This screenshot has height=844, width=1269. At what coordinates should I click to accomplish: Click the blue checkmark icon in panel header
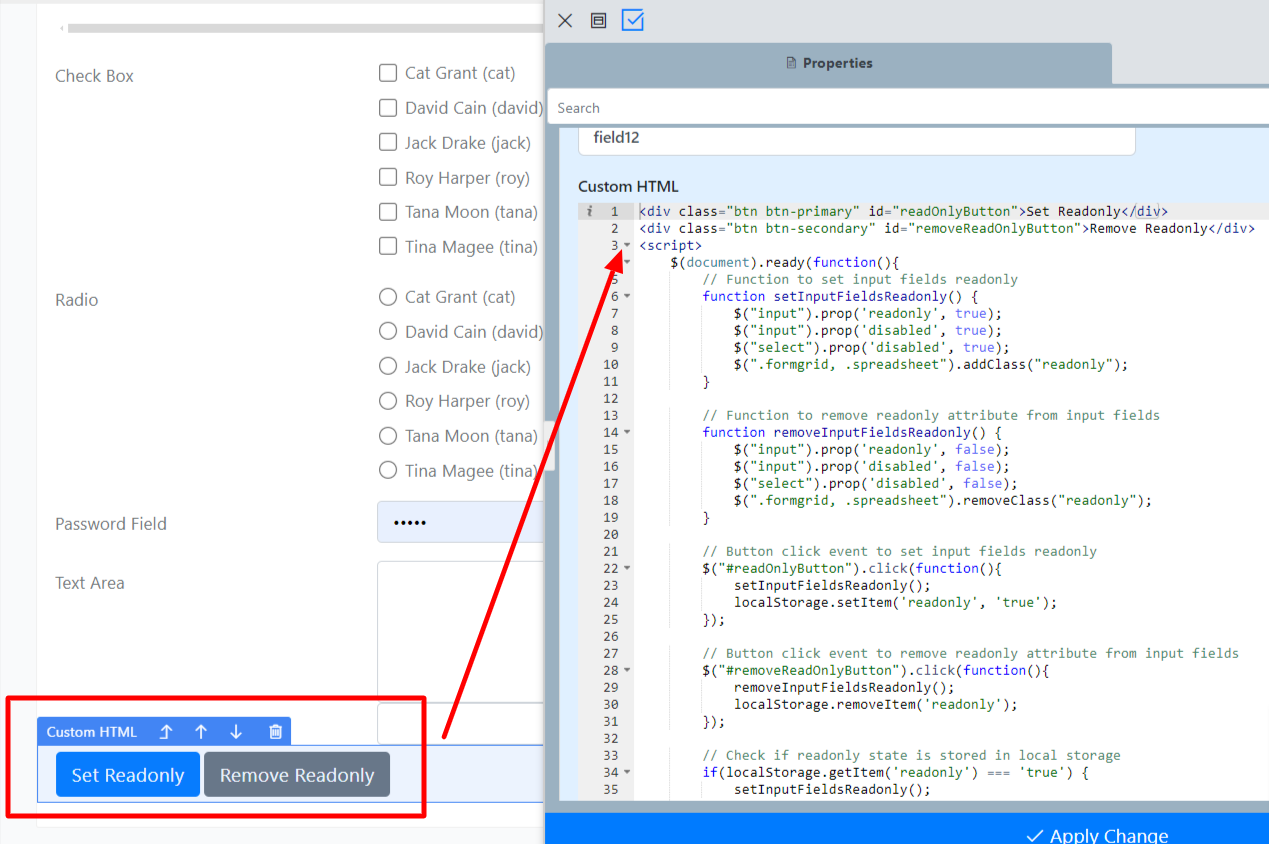click(x=632, y=20)
